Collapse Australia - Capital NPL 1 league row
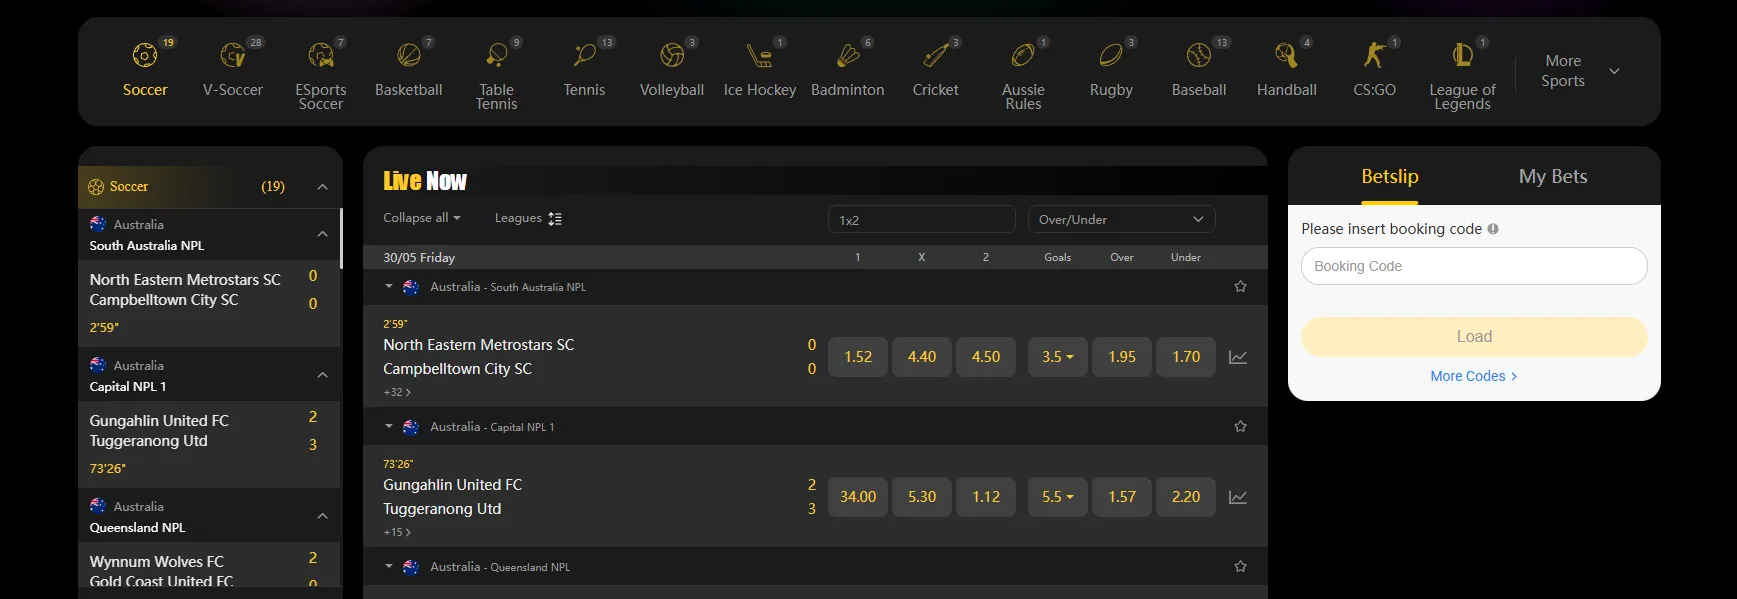Screen dimensions: 1737x599 coord(389,427)
